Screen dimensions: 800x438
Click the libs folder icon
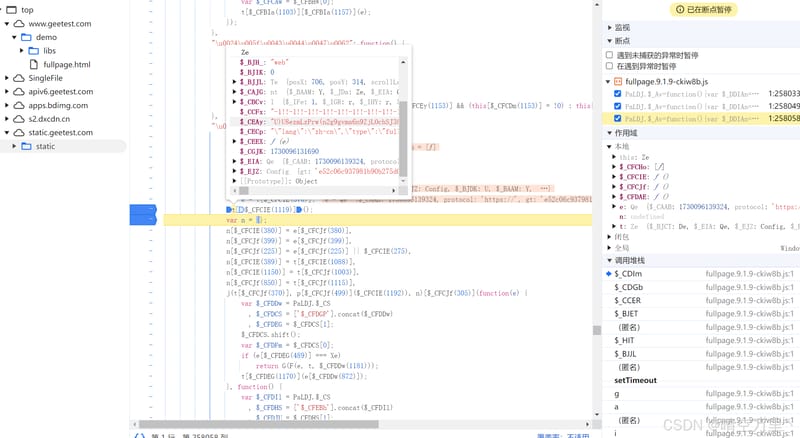(x=34, y=51)
